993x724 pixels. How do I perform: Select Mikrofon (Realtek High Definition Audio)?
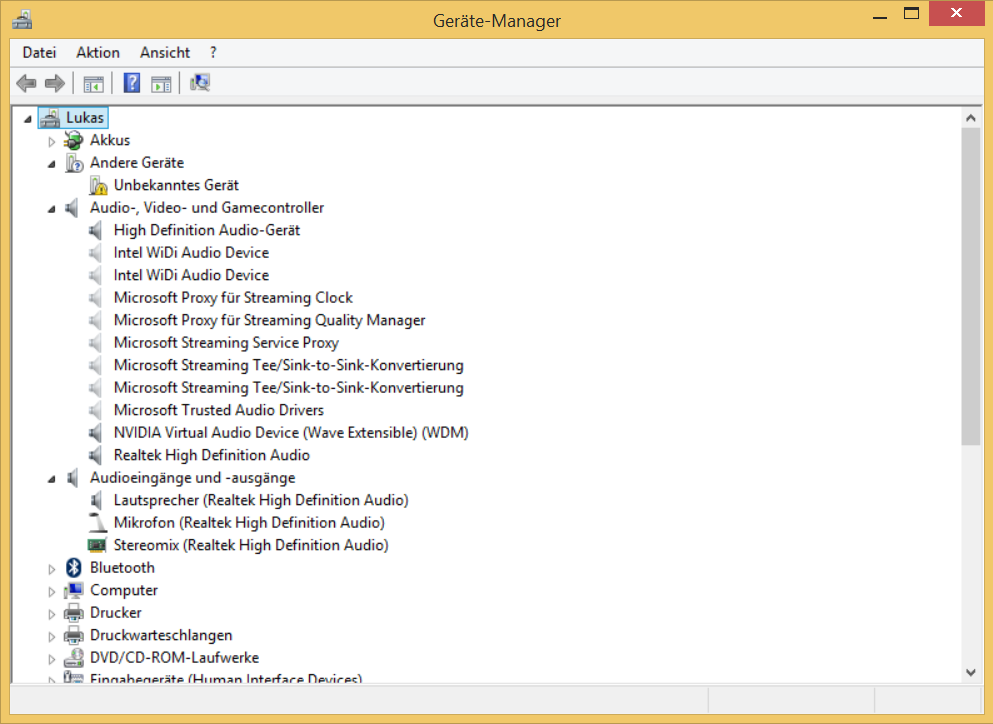click(x=249, y=523)
